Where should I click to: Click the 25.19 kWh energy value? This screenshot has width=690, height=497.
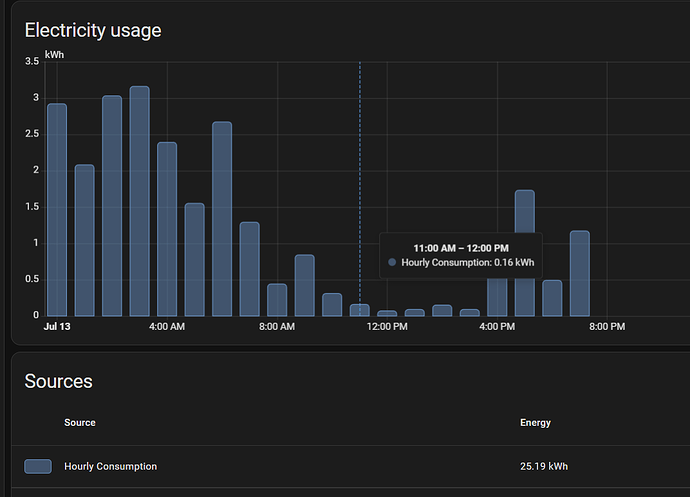[x=544, y=466]
